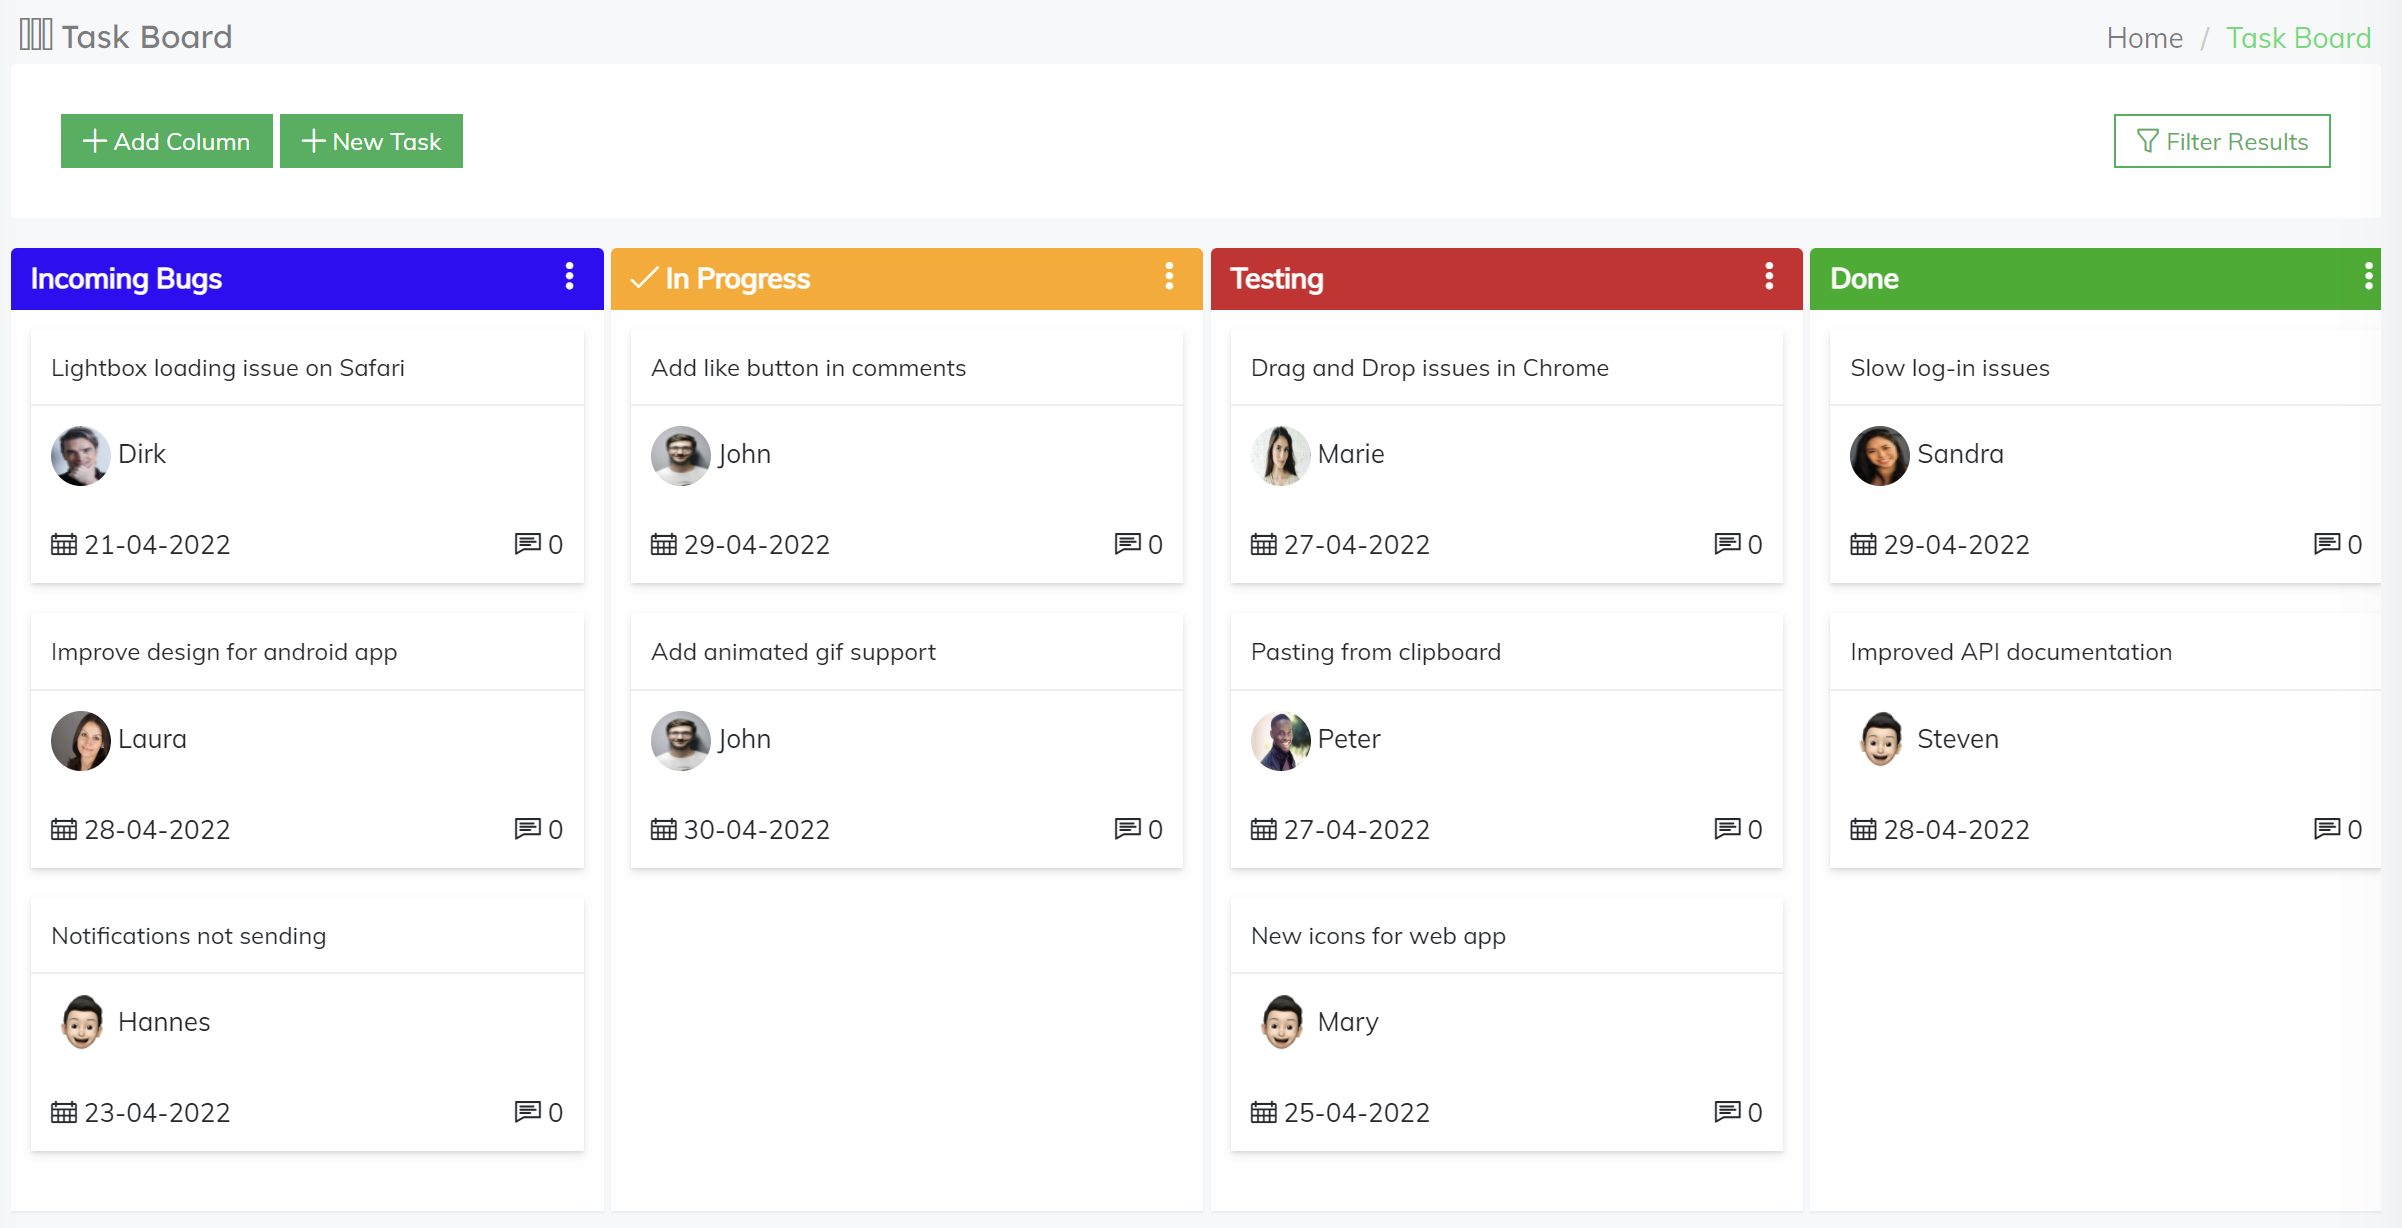Open the Incoming Bugs column options menu
The height and width of the screenshot is (1228, 2402).
tap(571, 278)
